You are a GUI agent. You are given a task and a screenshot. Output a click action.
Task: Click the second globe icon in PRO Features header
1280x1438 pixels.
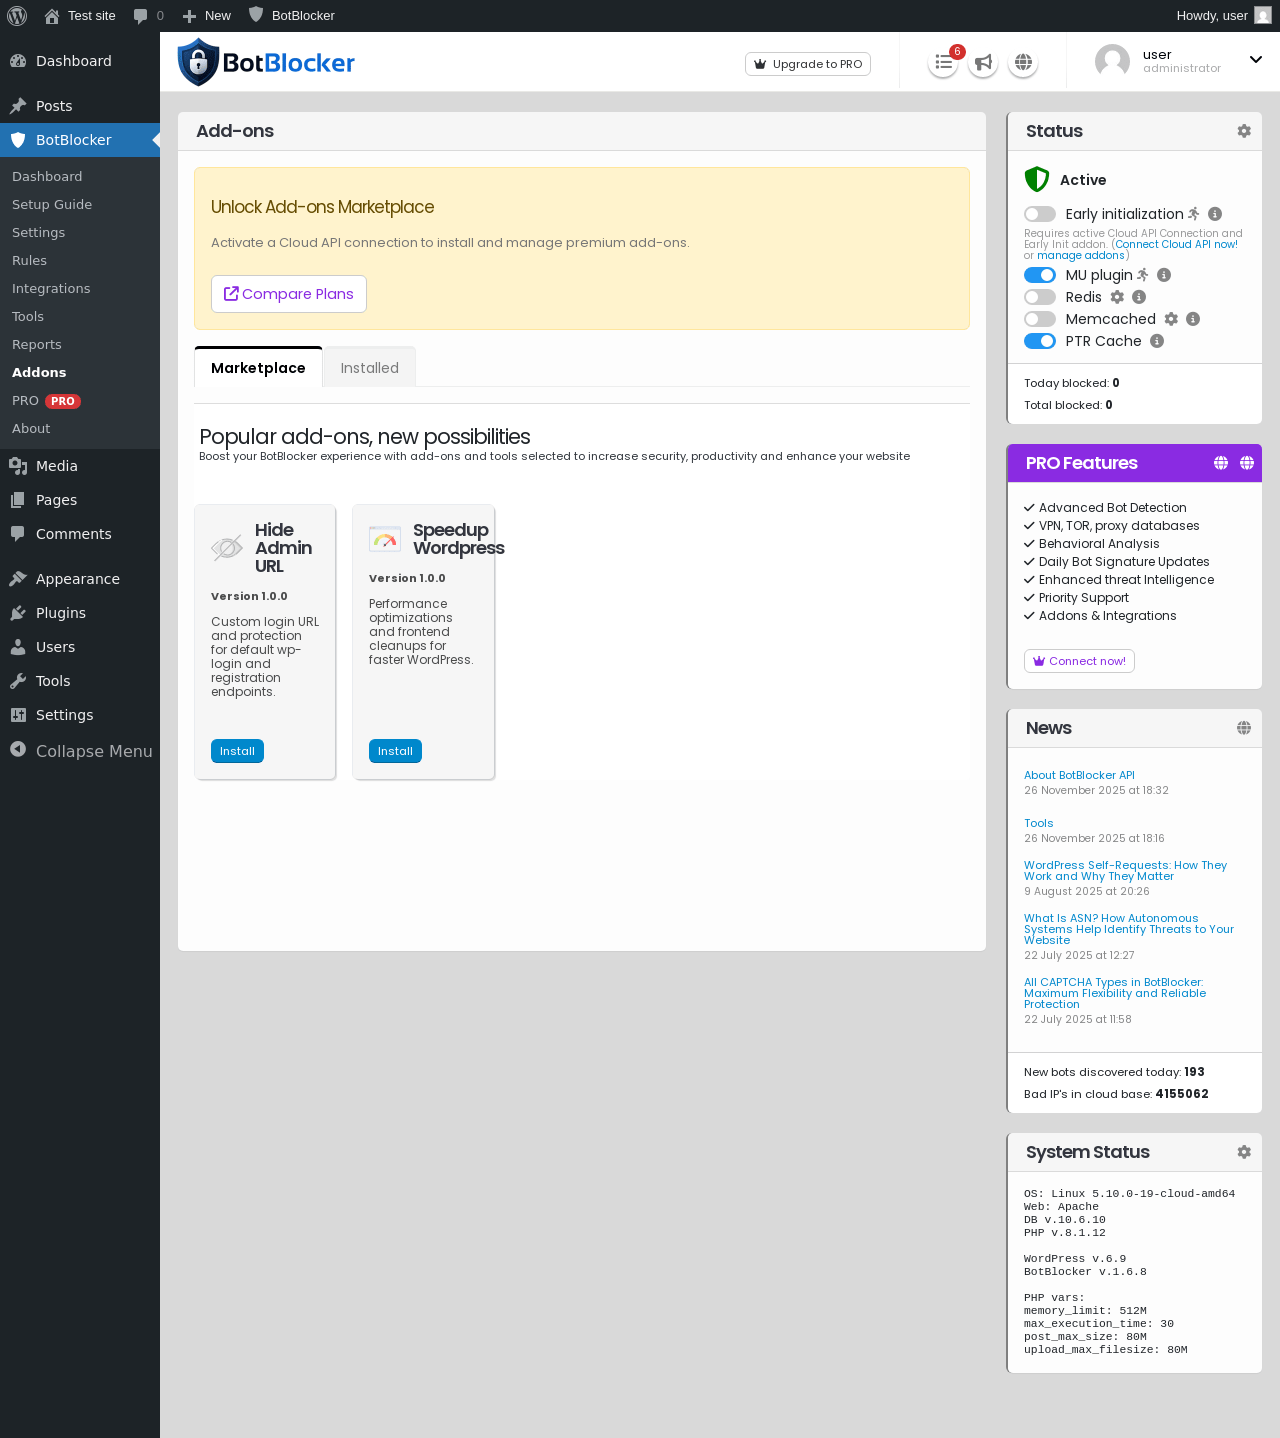[x=1247, y=463]
